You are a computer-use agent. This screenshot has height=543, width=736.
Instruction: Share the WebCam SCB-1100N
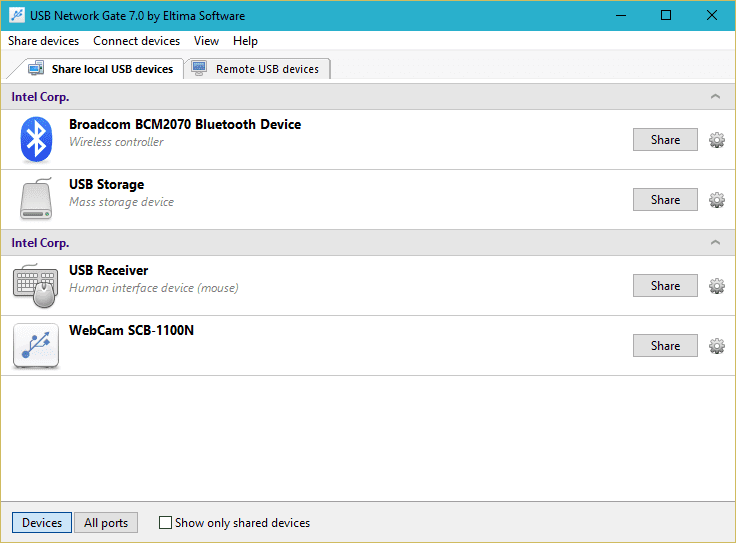(x=665, y=346)
